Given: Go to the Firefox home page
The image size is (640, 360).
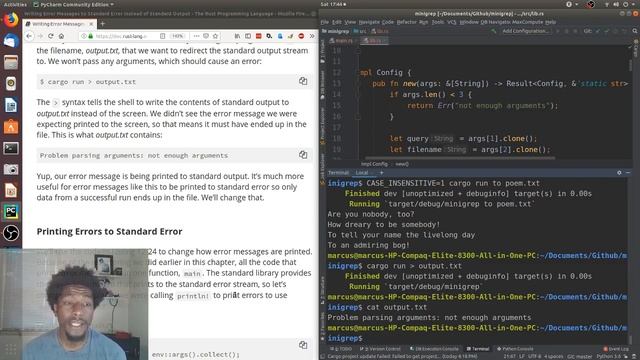Looking at the screenshot, I should point(61,36).
